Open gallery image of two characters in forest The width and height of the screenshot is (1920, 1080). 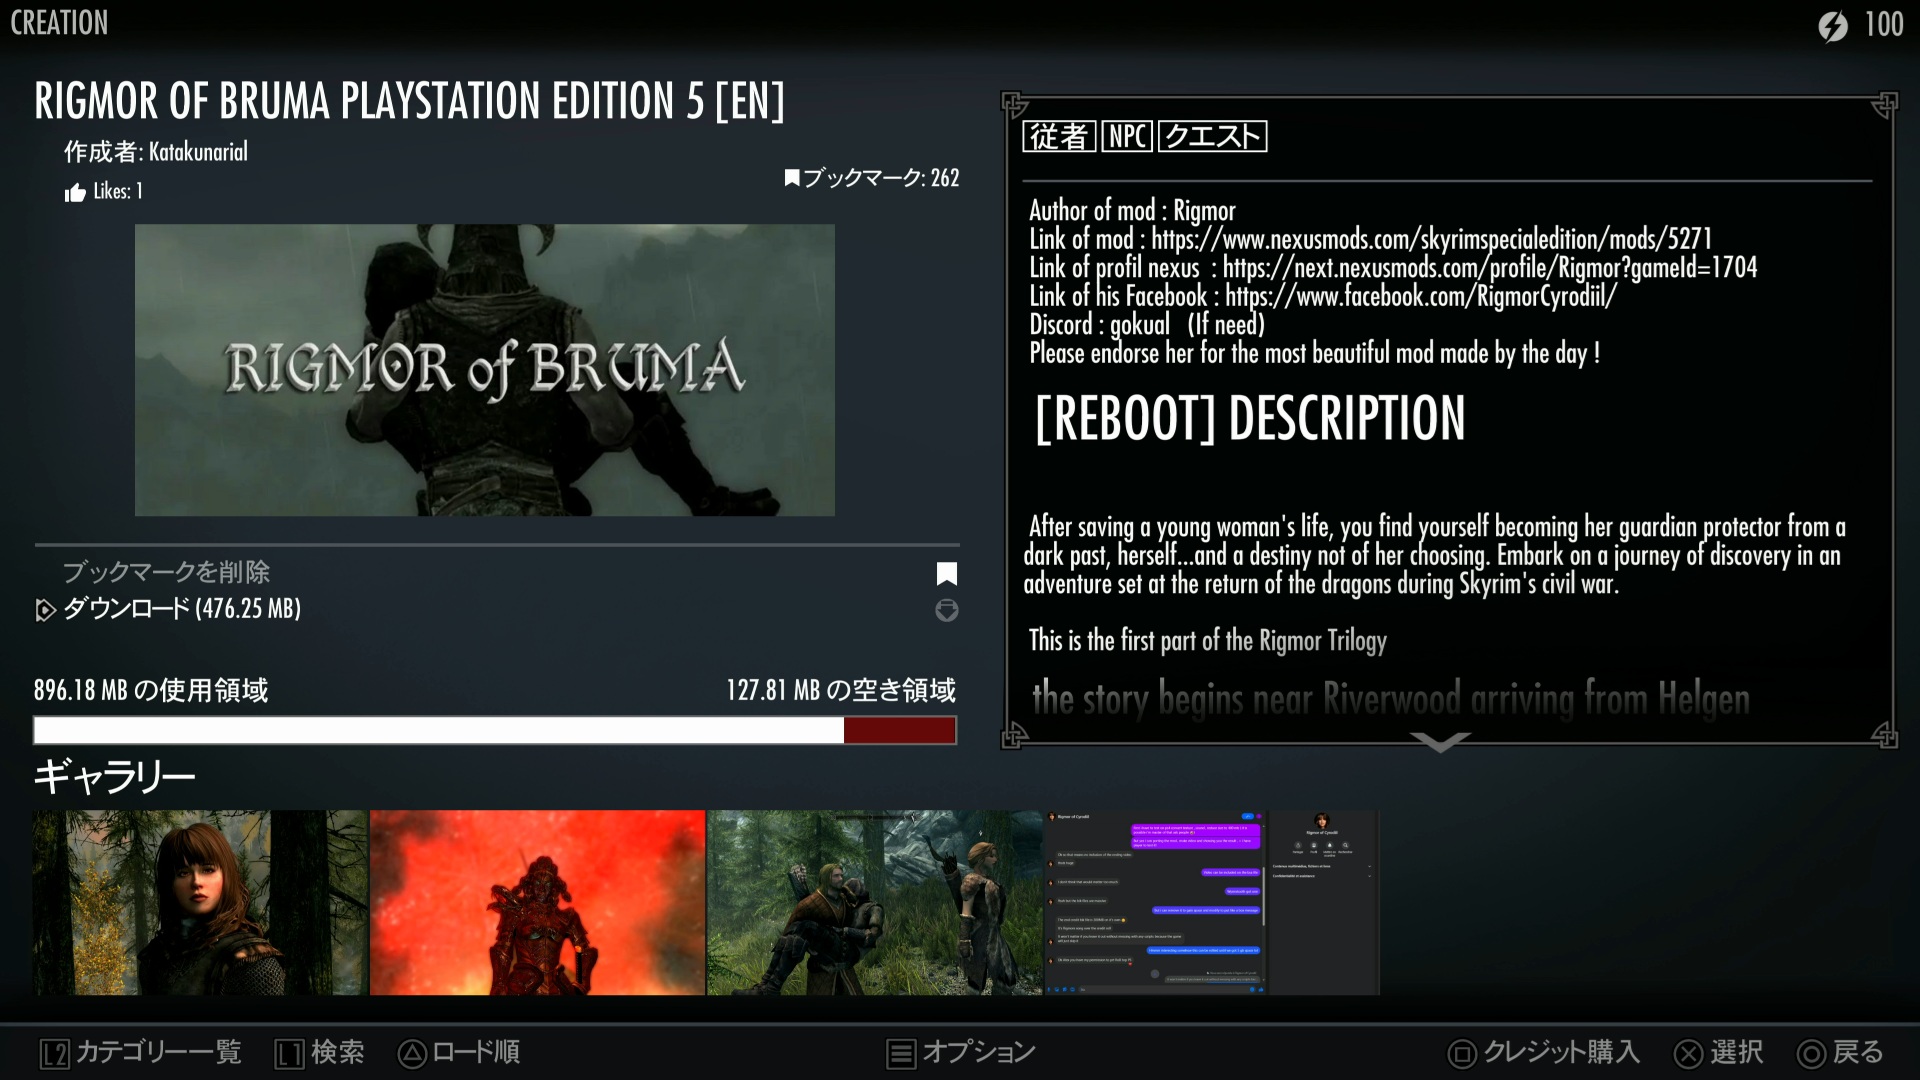[875, 902]
